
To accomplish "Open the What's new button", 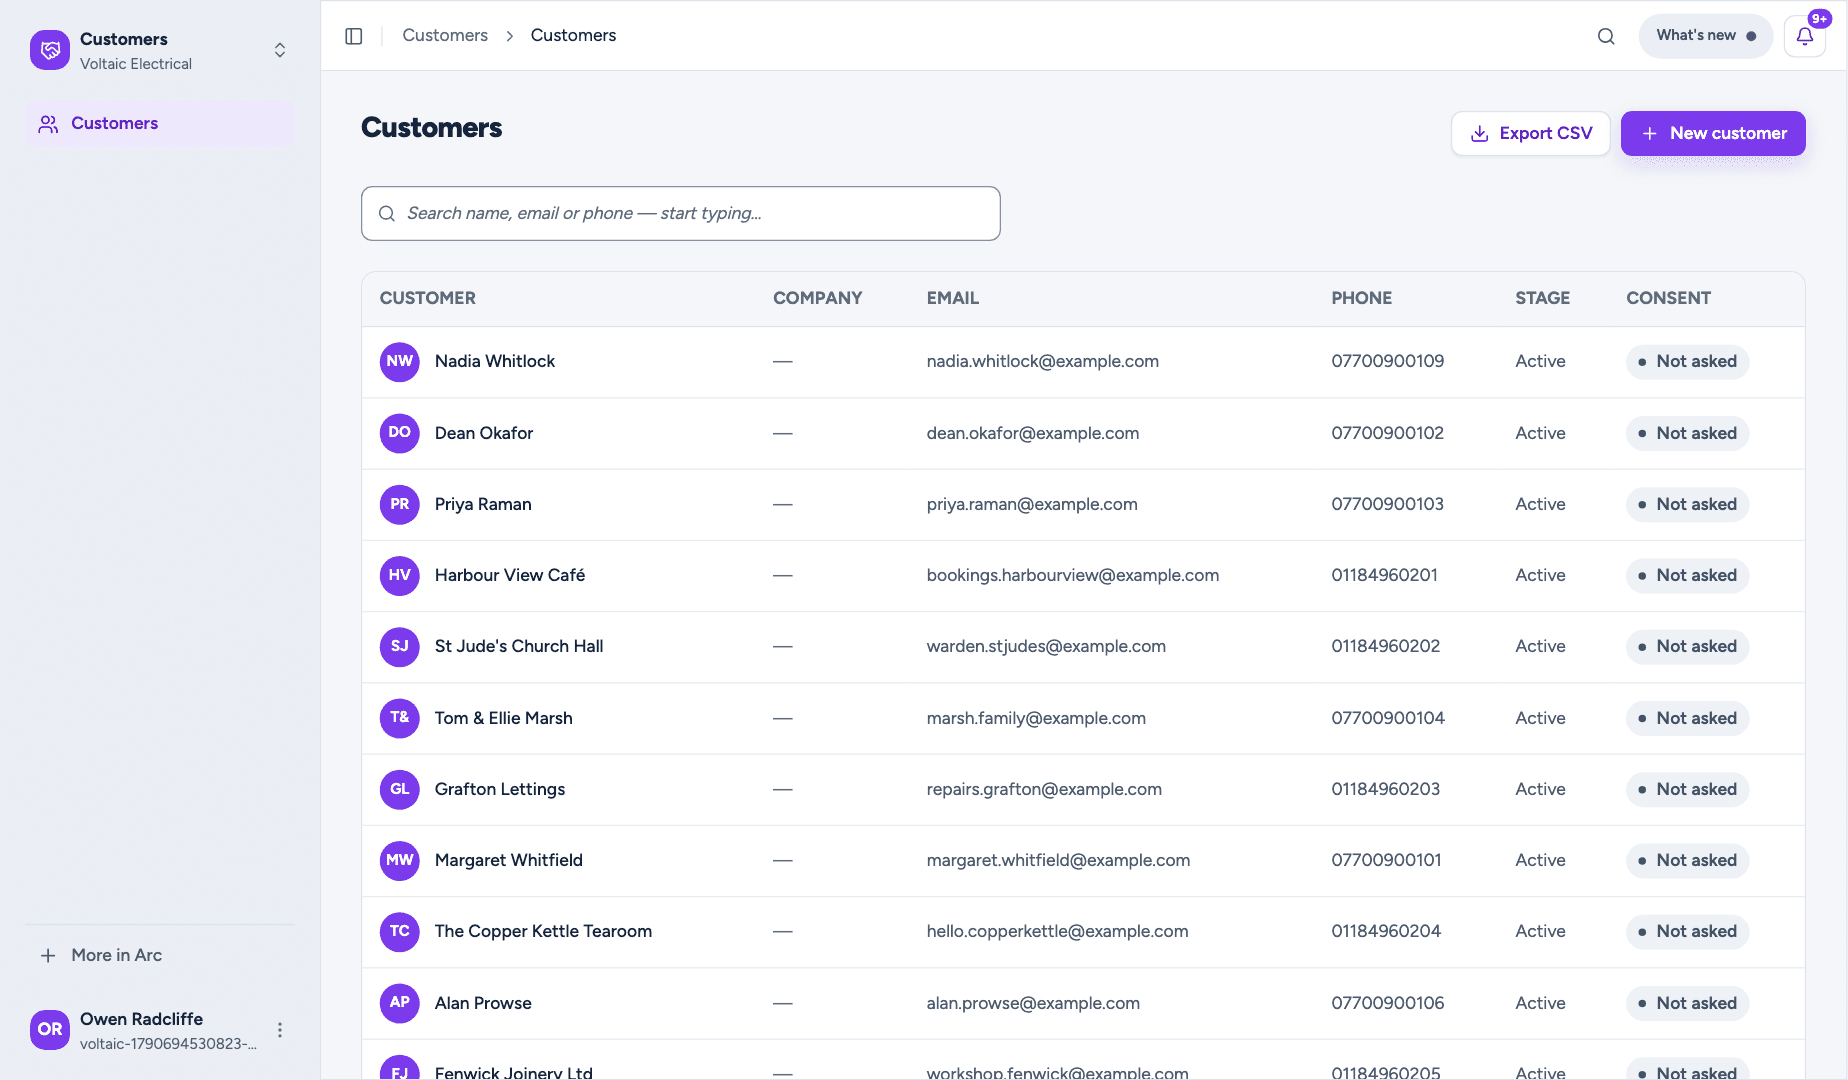I will (1706, 36).
